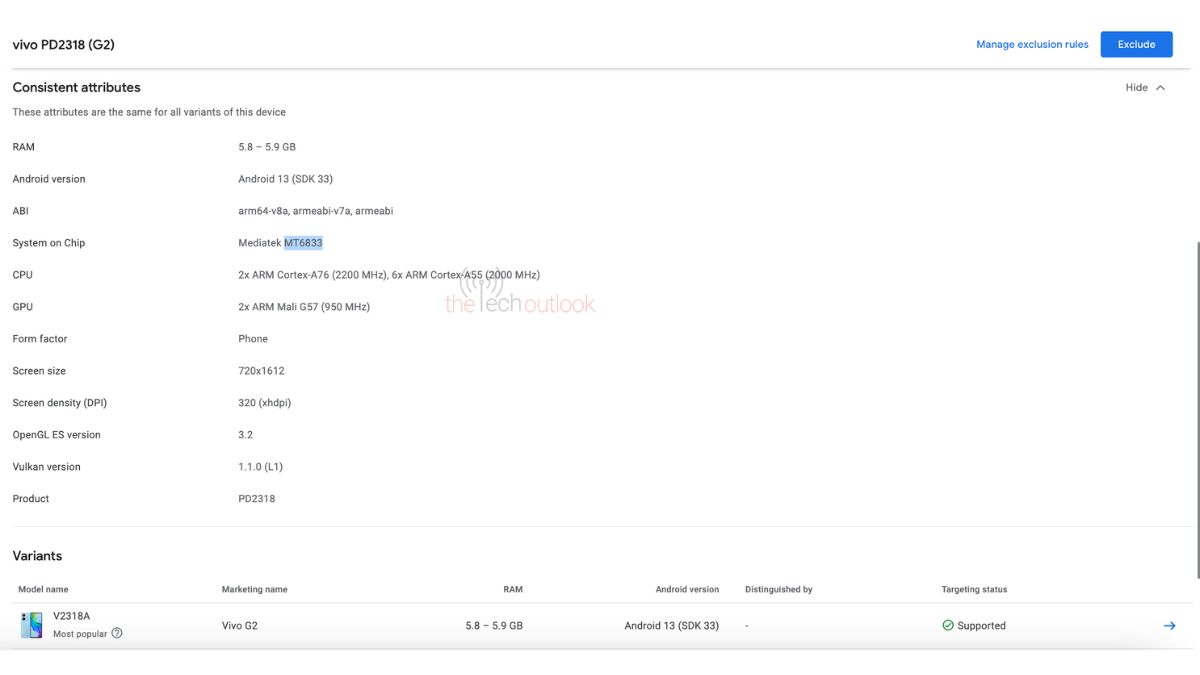Click the RAM attribute label

point(23,147)
